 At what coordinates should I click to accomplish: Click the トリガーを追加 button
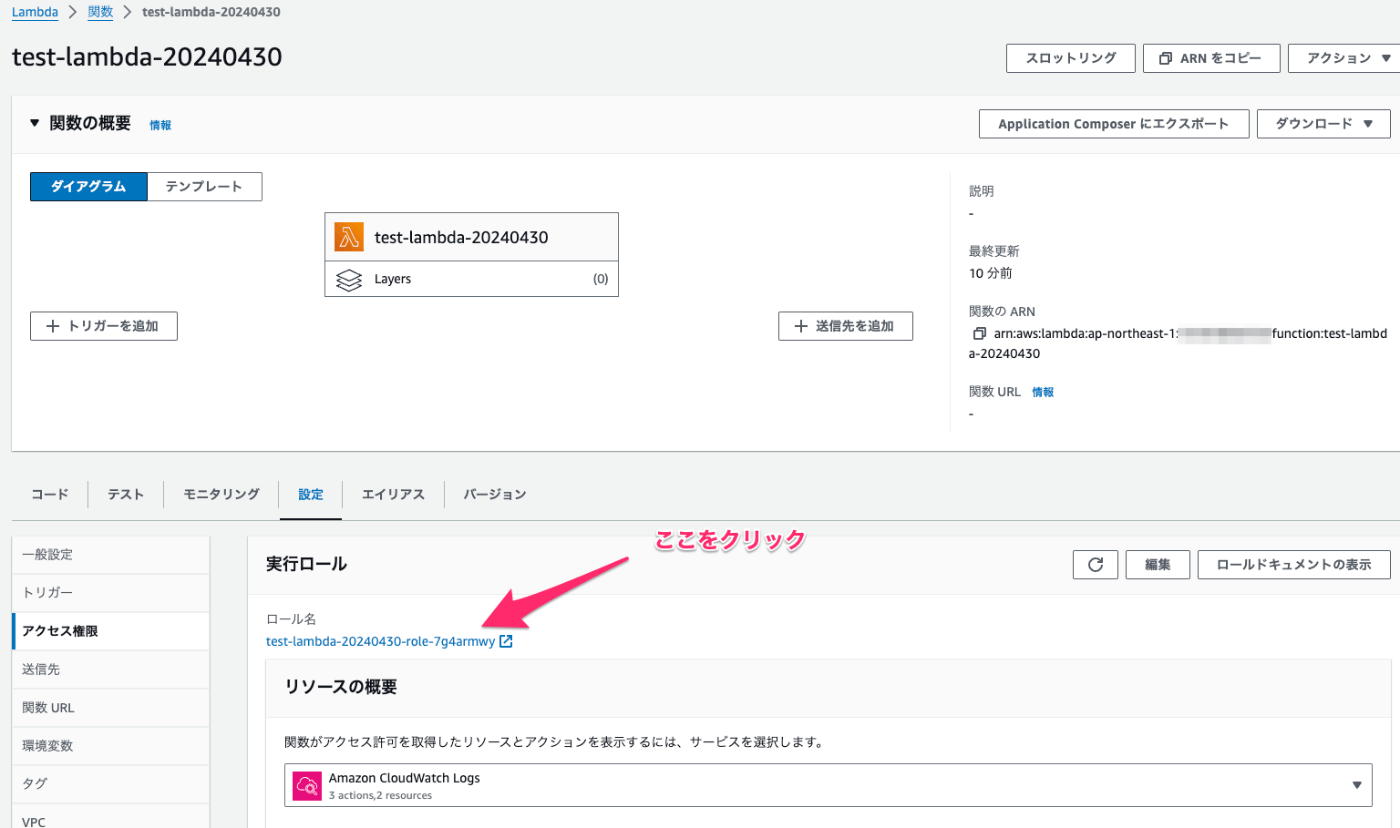point(104,326)
